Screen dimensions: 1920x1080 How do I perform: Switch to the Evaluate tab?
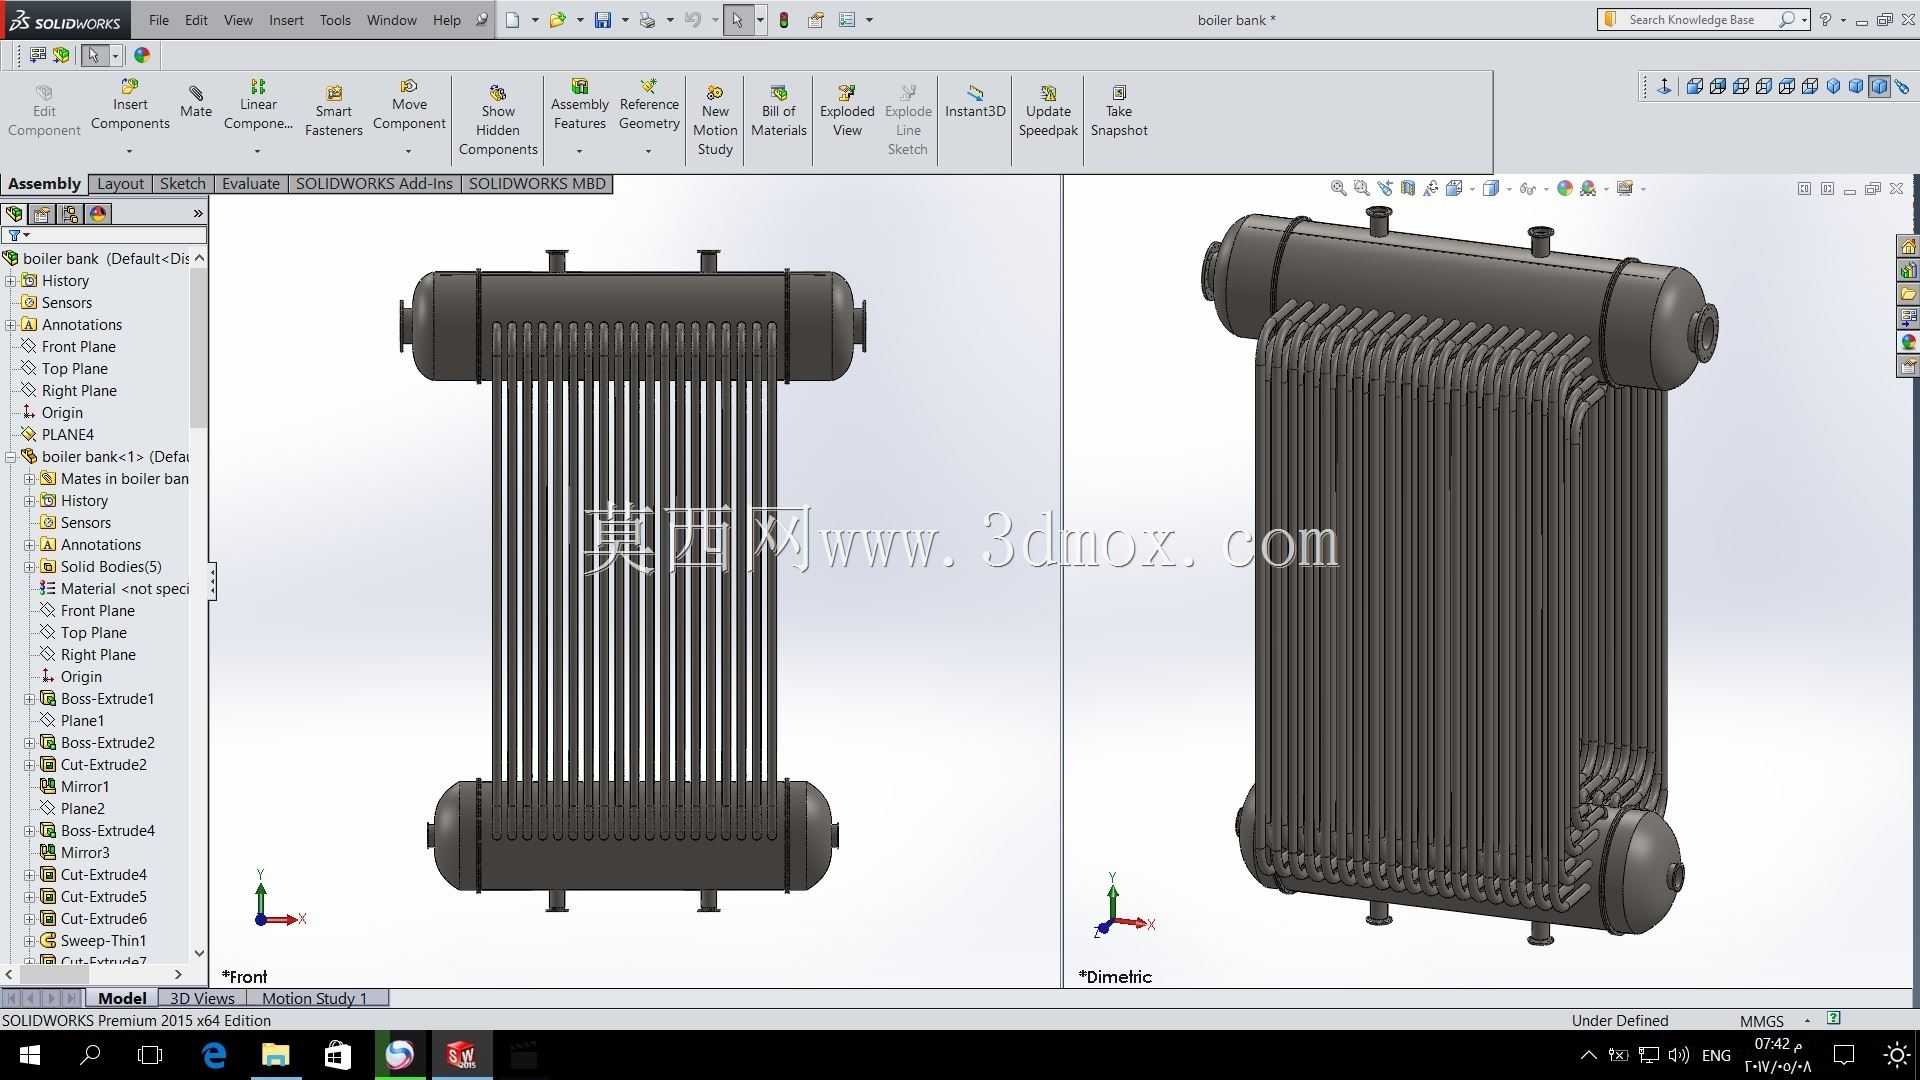(251, 184)
